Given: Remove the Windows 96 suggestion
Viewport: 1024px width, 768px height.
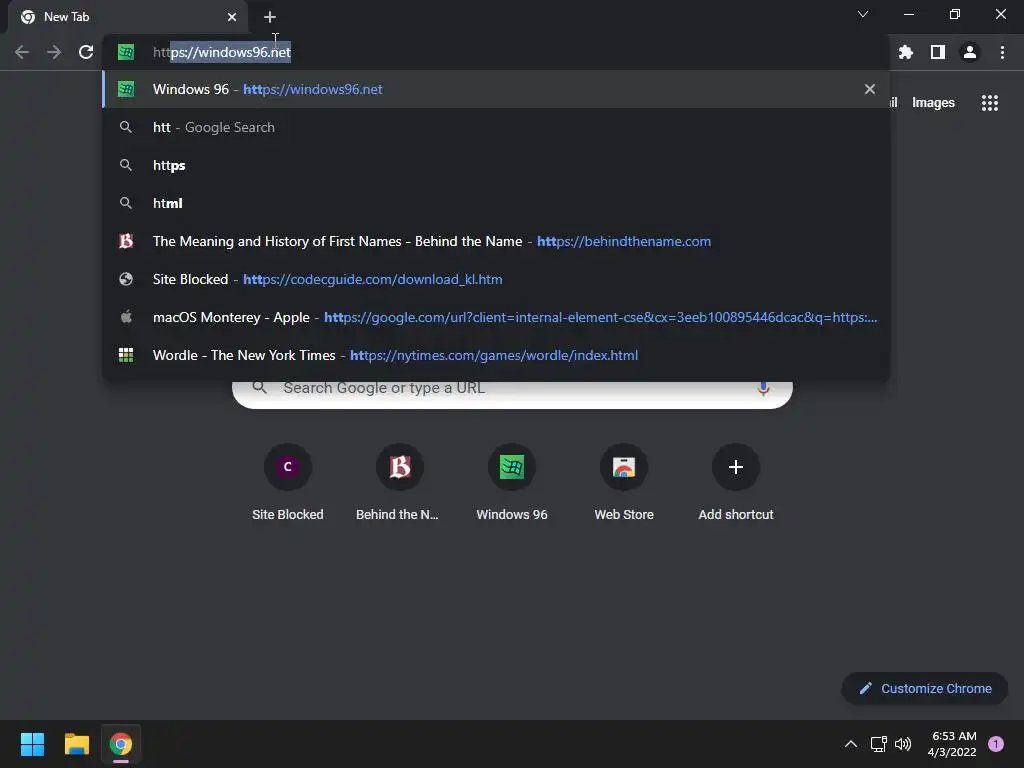Looking at the screenshot, I should point(870,89).
